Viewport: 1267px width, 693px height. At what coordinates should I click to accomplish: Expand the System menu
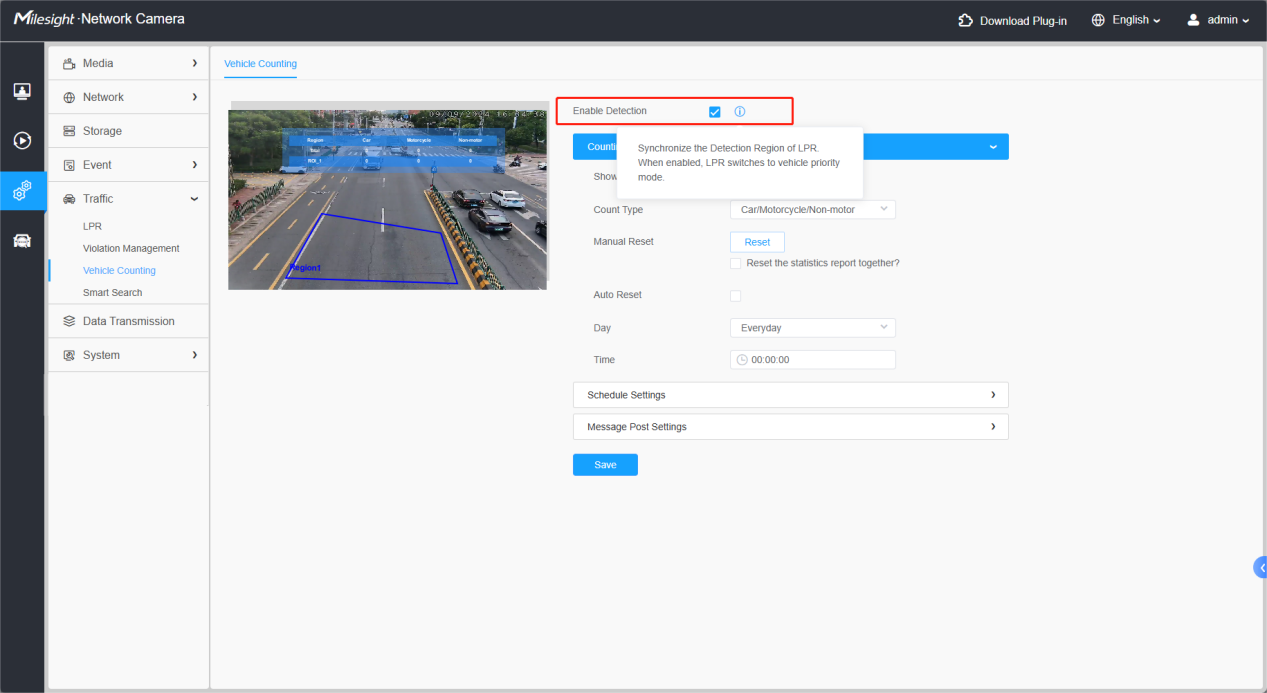point(128,355)
